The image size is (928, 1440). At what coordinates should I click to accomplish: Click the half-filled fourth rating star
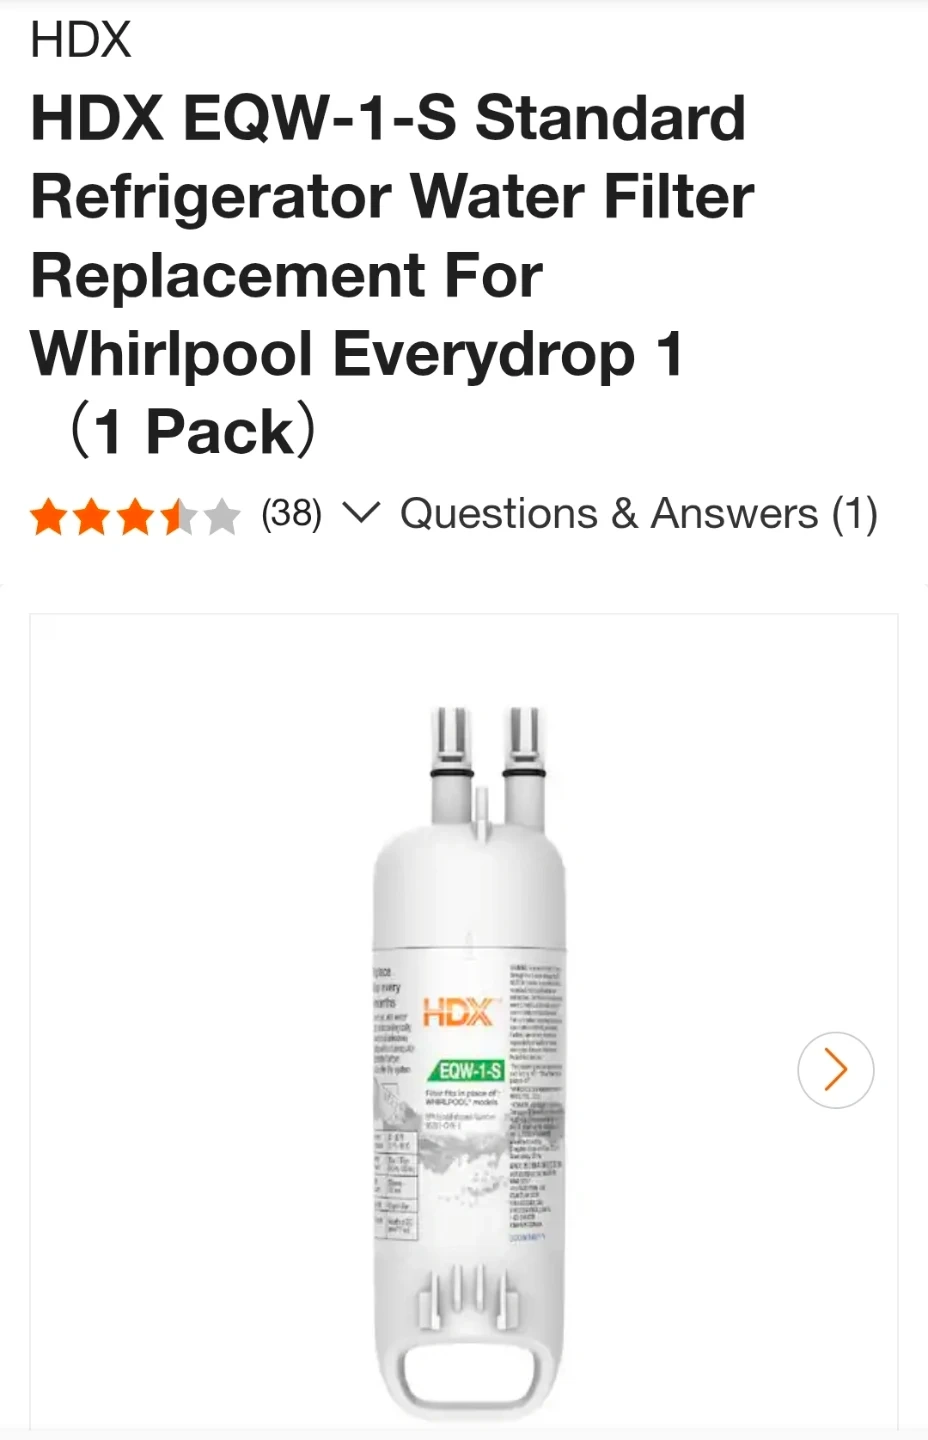[178, 517]
